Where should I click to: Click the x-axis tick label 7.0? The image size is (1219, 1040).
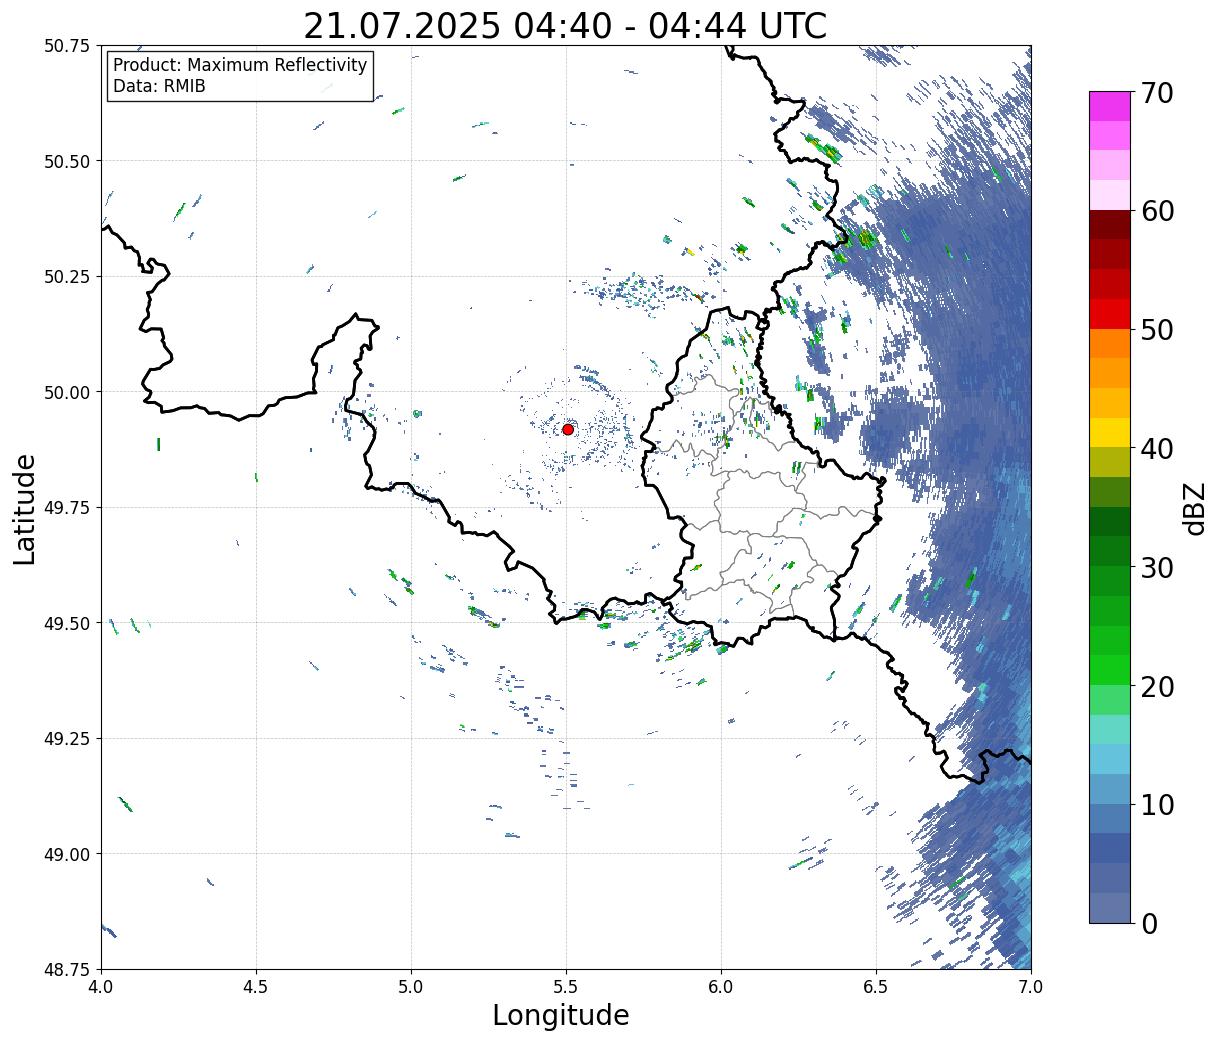pyautogui.click(x=1031, y=986)
